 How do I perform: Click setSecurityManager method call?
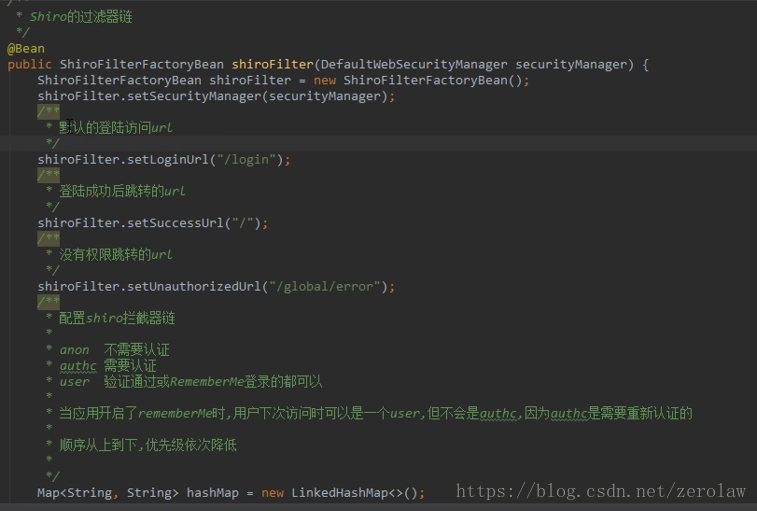click(194, 96)
